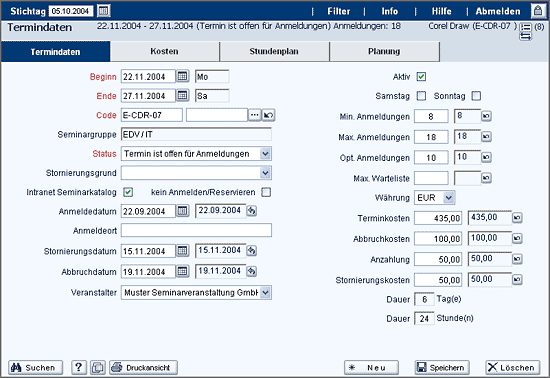Expand the Status dropdown
The height and width of the screenshot is (378, 550).
pos(266,154)
